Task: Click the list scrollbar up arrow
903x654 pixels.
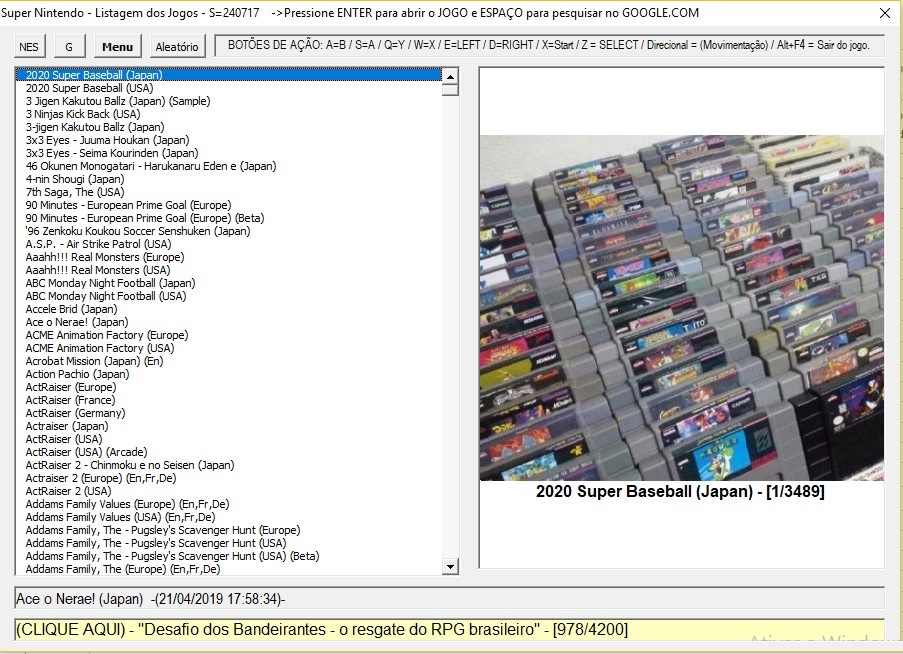Action: [x=450, y=76]
